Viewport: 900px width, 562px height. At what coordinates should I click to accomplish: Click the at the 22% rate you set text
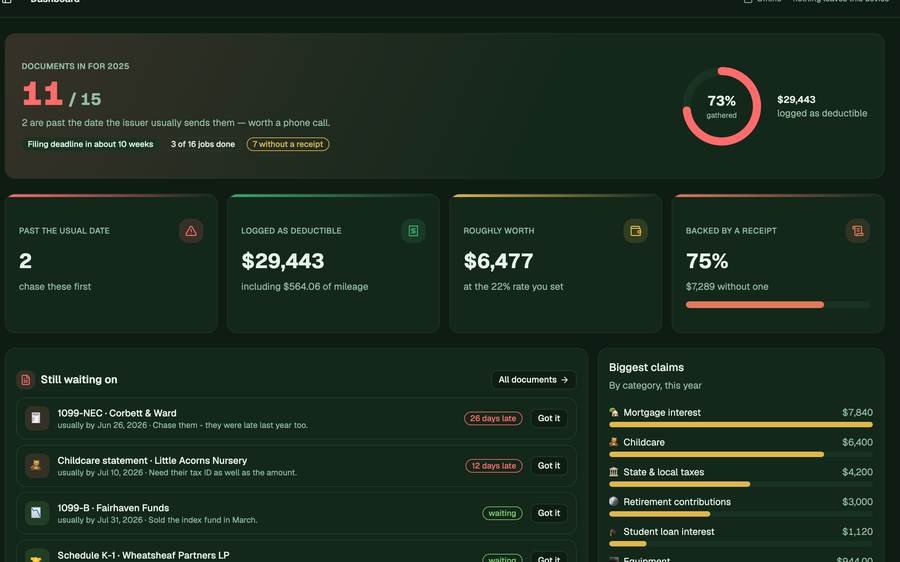click(x=513, y=286)
